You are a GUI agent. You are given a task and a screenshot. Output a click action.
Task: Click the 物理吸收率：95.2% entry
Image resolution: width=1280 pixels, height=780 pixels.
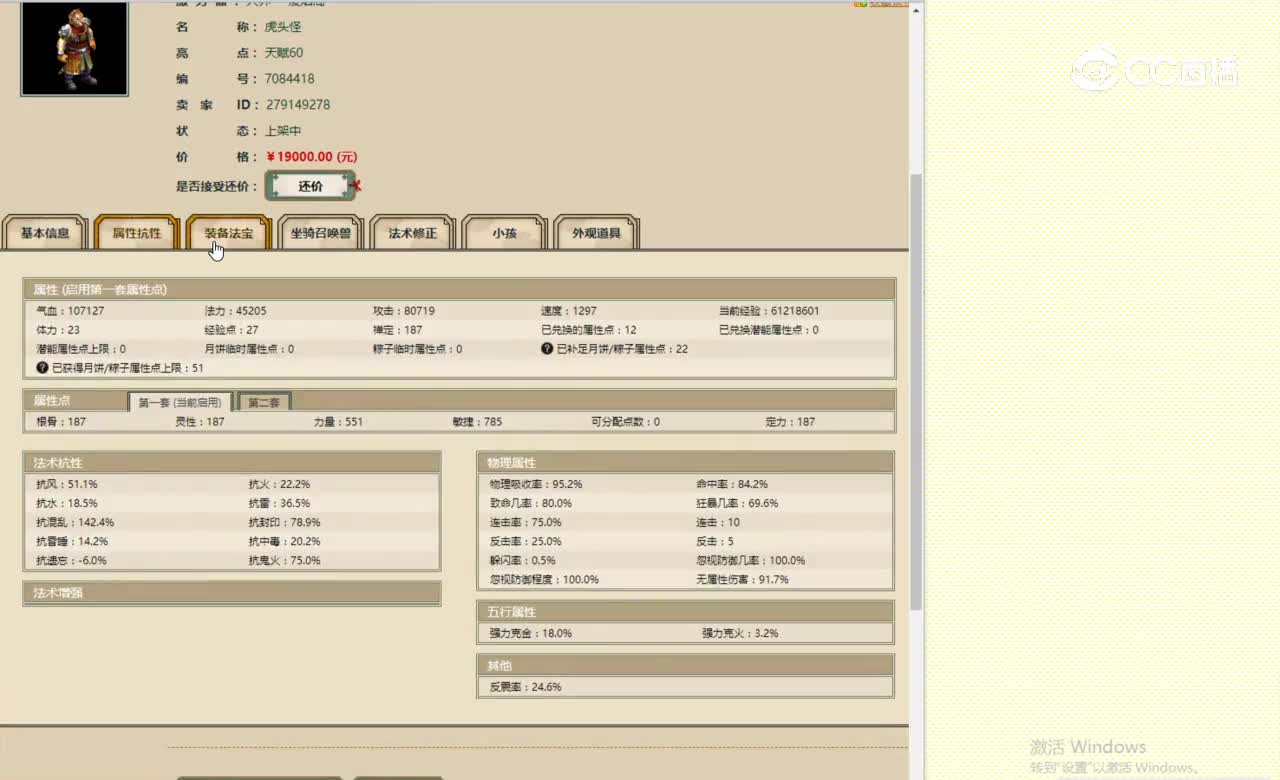coord(536,484)
